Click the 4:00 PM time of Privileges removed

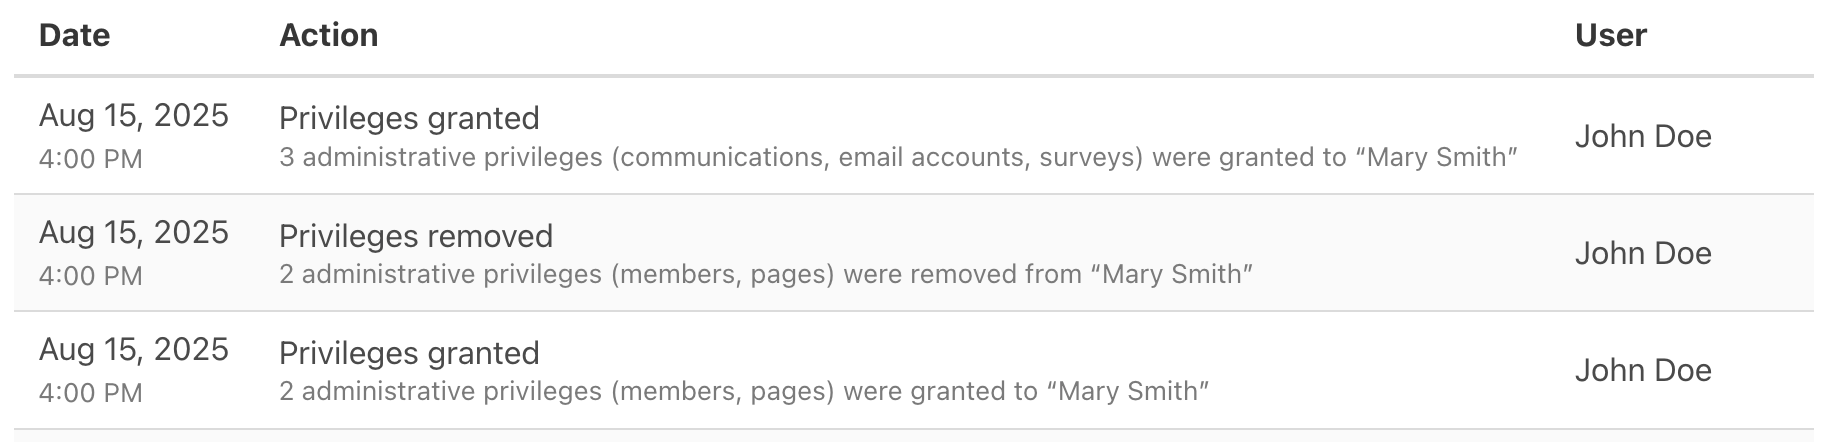tap(90, 276)
